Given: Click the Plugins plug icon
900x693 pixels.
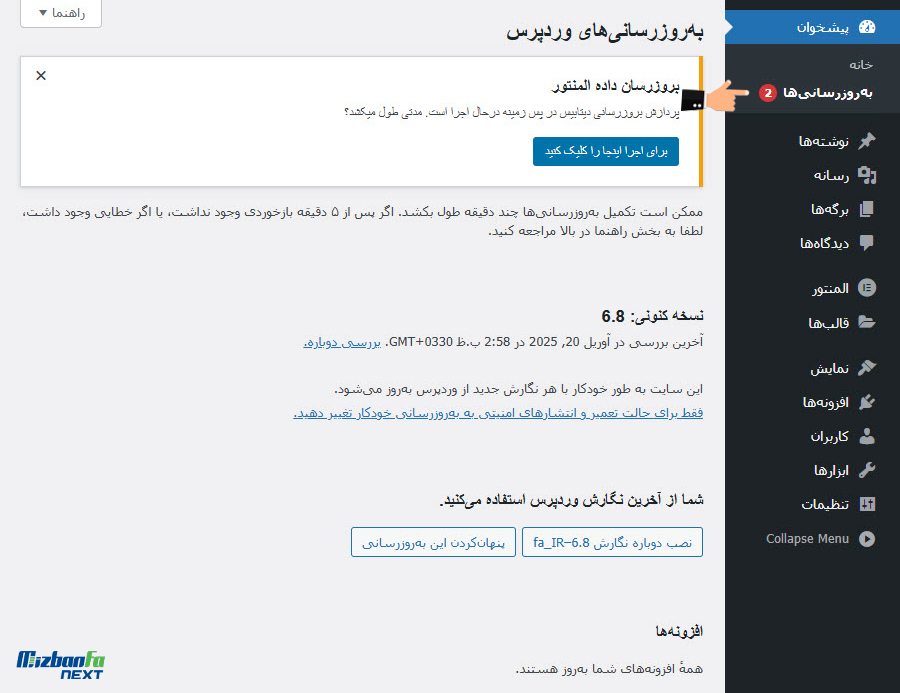Looking at the screenshot, I should point(867,402).
